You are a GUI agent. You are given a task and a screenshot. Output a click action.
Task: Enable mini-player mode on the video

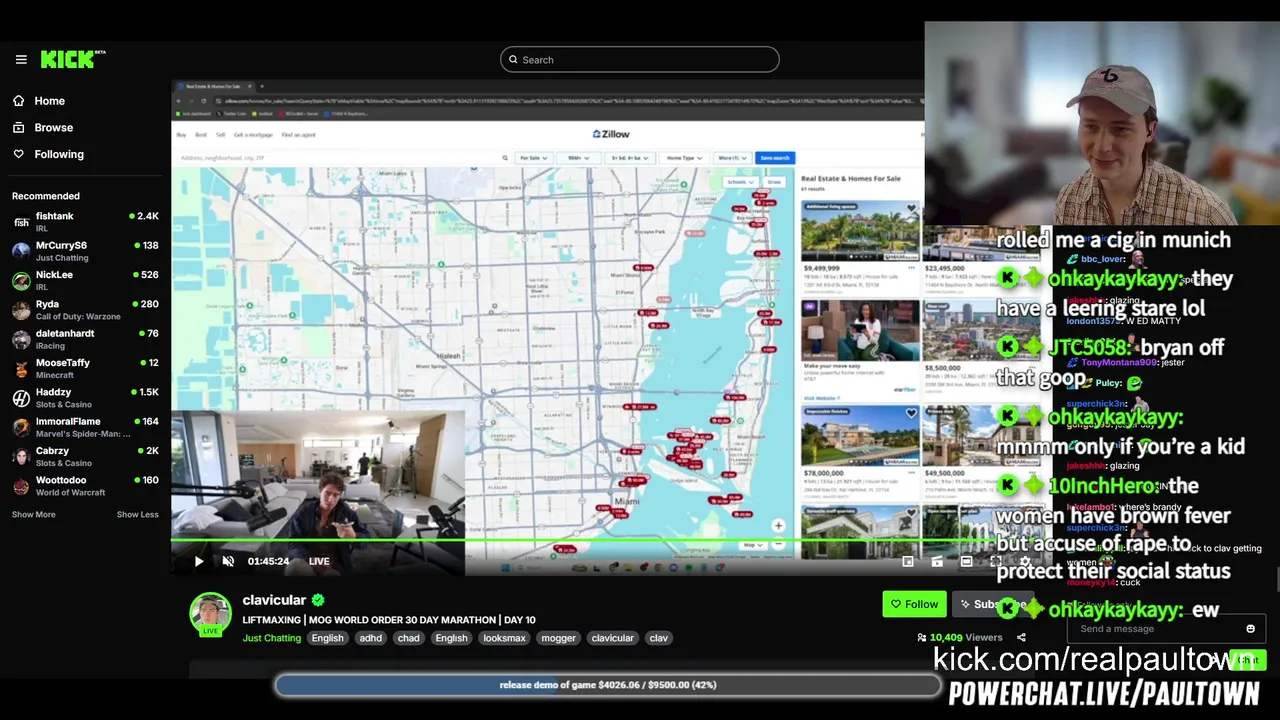click(908, 561)
